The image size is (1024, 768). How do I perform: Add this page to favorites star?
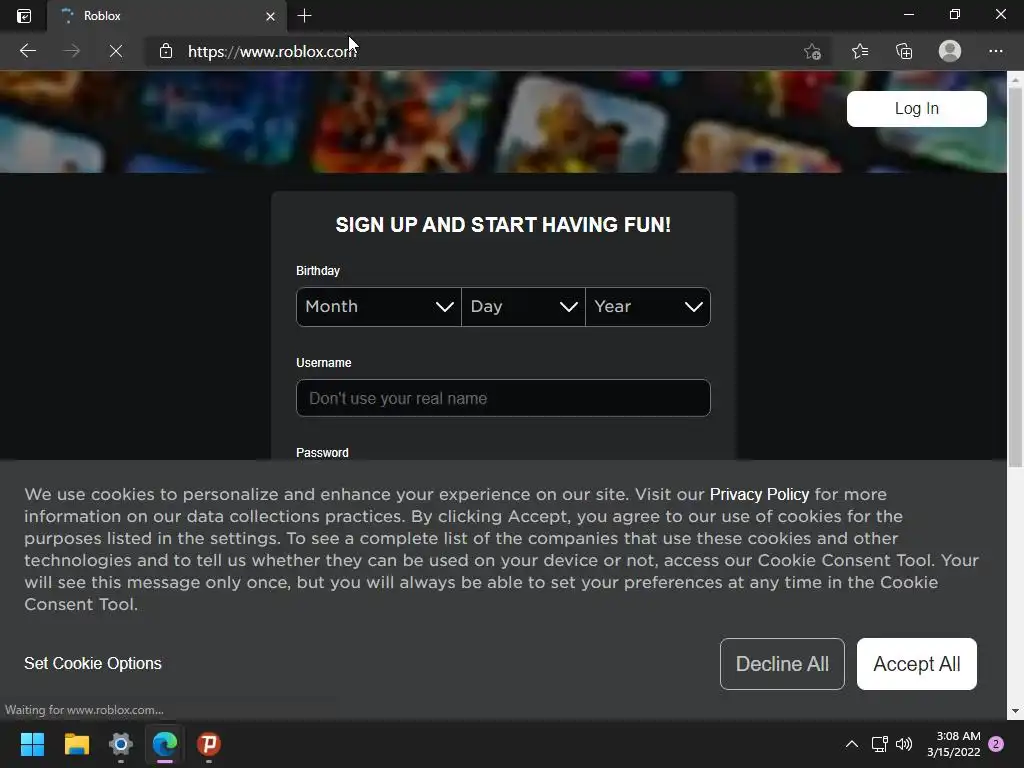pyautogui.click(x=812, y=51)
